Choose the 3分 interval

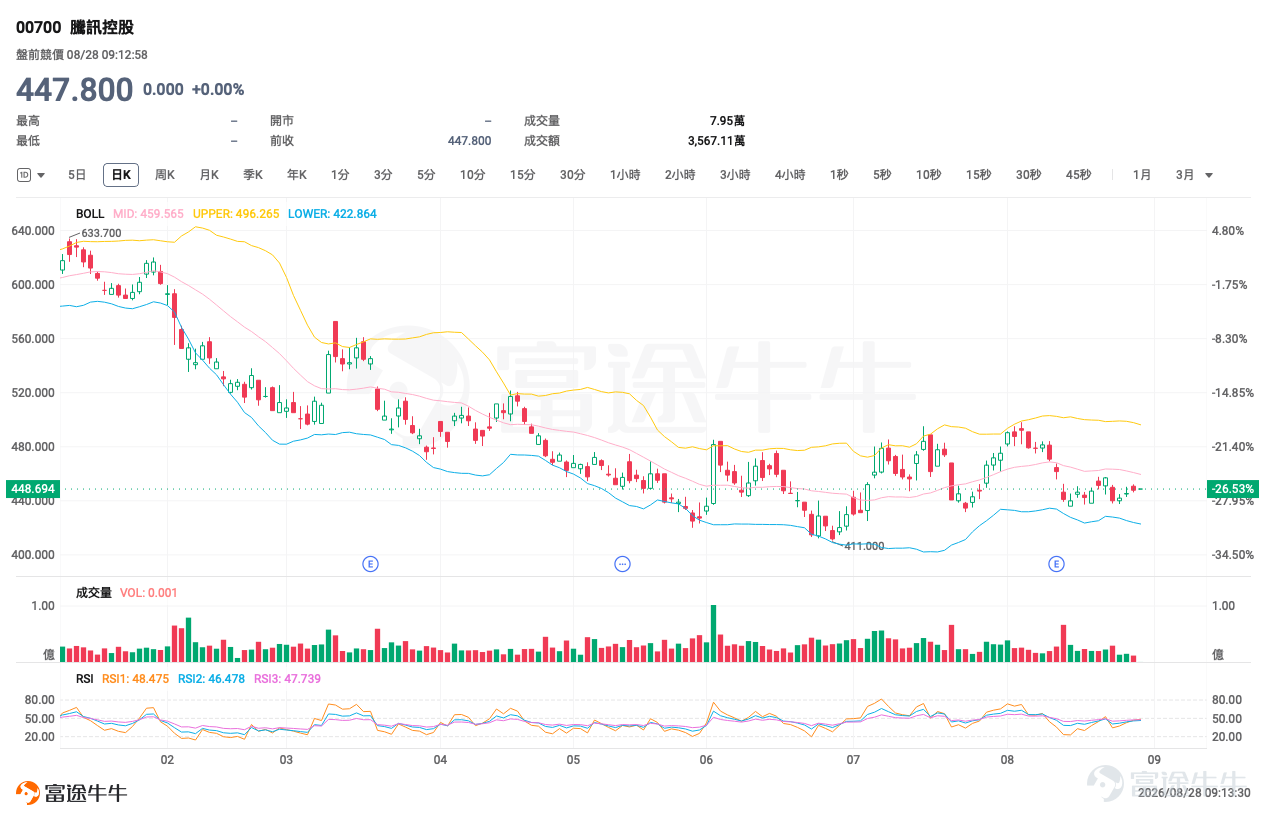click(383, 175)
